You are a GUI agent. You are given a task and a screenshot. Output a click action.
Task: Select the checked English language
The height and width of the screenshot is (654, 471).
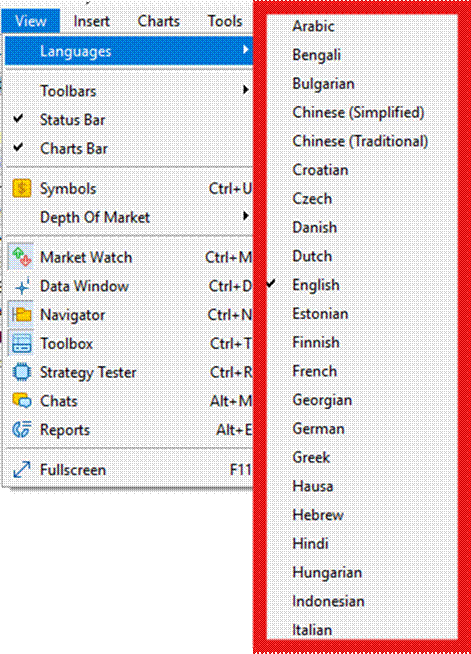316,285
